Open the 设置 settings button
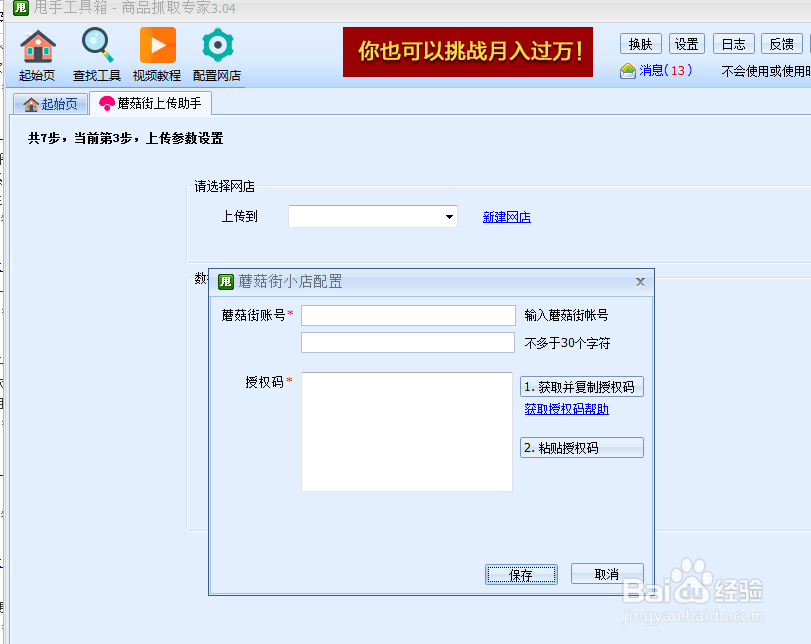 coord(687,44)
